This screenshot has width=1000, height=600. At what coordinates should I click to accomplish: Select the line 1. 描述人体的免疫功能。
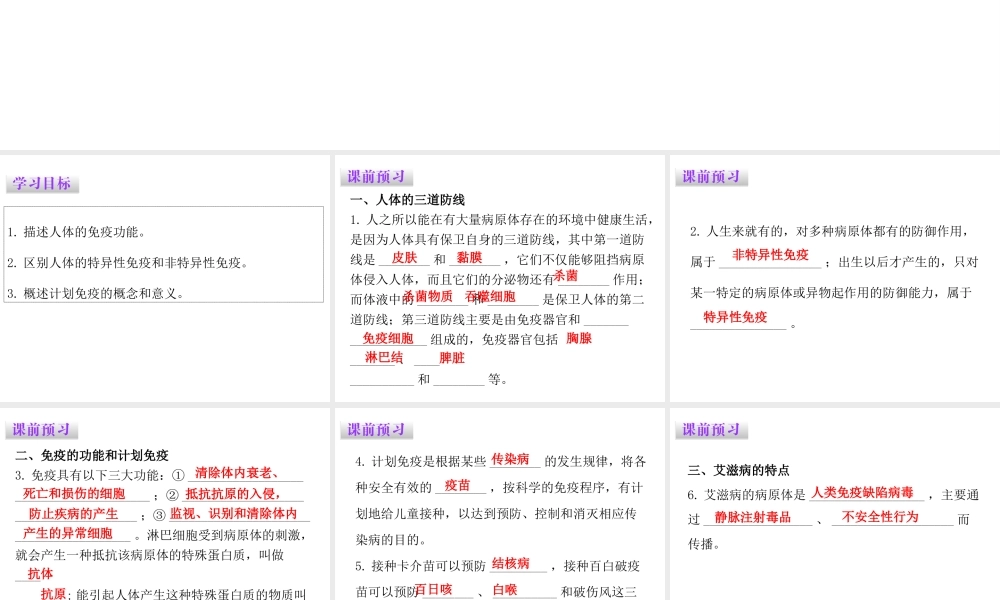tap(77, 232)
